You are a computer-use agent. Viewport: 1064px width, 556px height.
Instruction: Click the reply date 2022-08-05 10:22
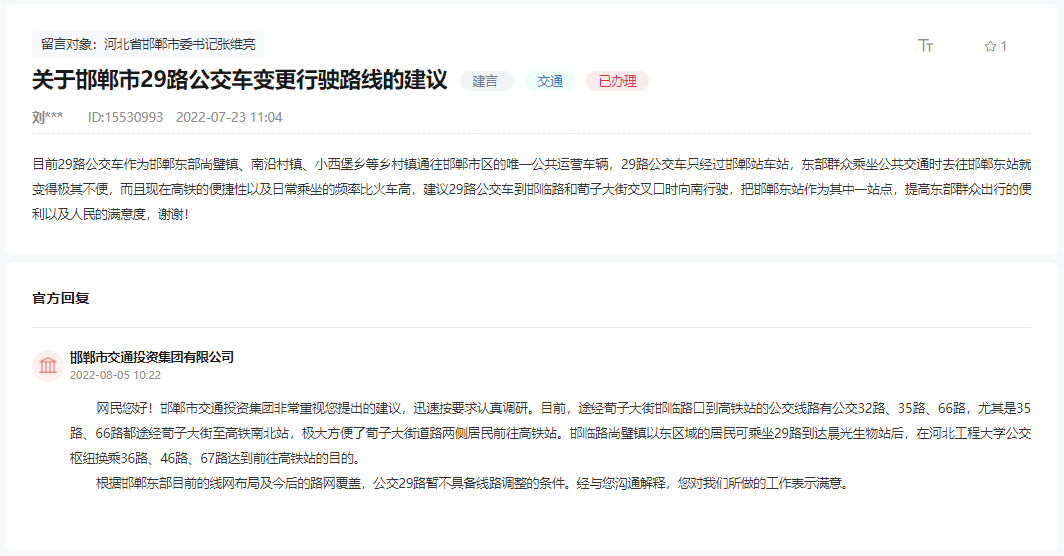point(115,375)
